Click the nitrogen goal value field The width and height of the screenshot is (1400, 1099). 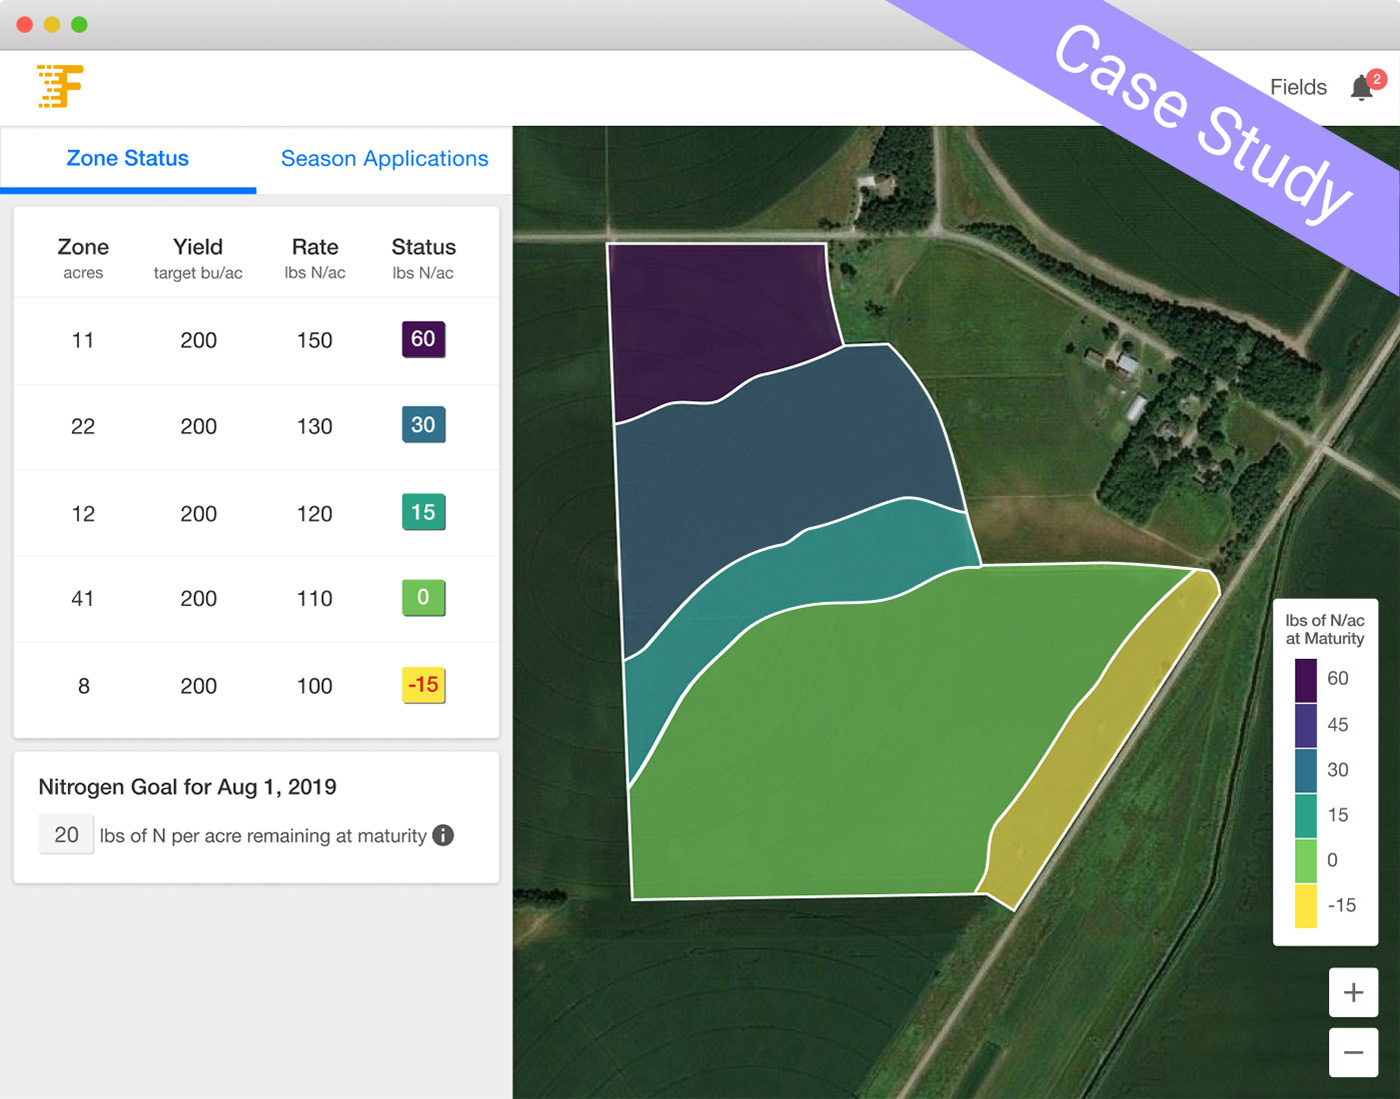66,835
